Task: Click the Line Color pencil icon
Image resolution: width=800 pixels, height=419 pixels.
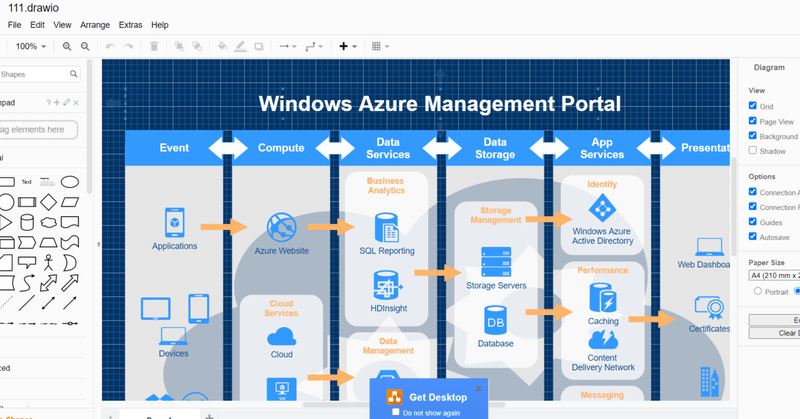Action: click(x=240, y=46)
